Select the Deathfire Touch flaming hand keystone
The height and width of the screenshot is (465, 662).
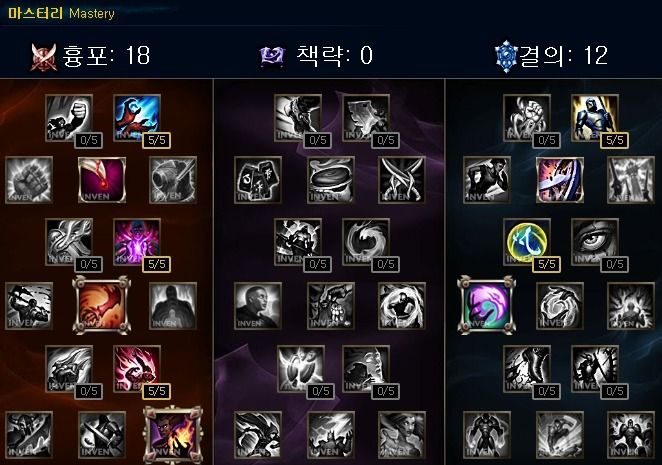tap(173, 435)
